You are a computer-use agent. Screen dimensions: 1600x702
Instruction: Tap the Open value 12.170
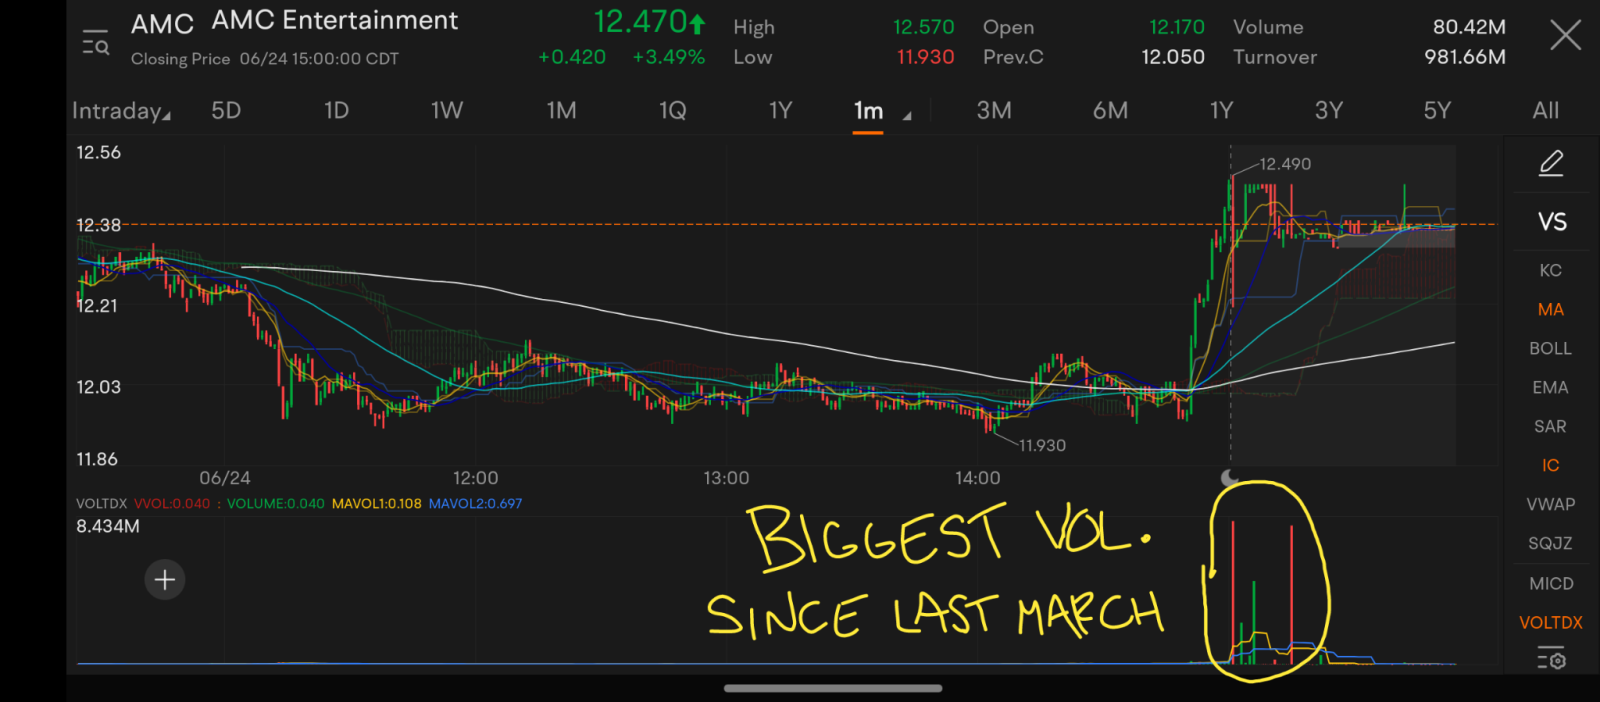point(1177,27)
